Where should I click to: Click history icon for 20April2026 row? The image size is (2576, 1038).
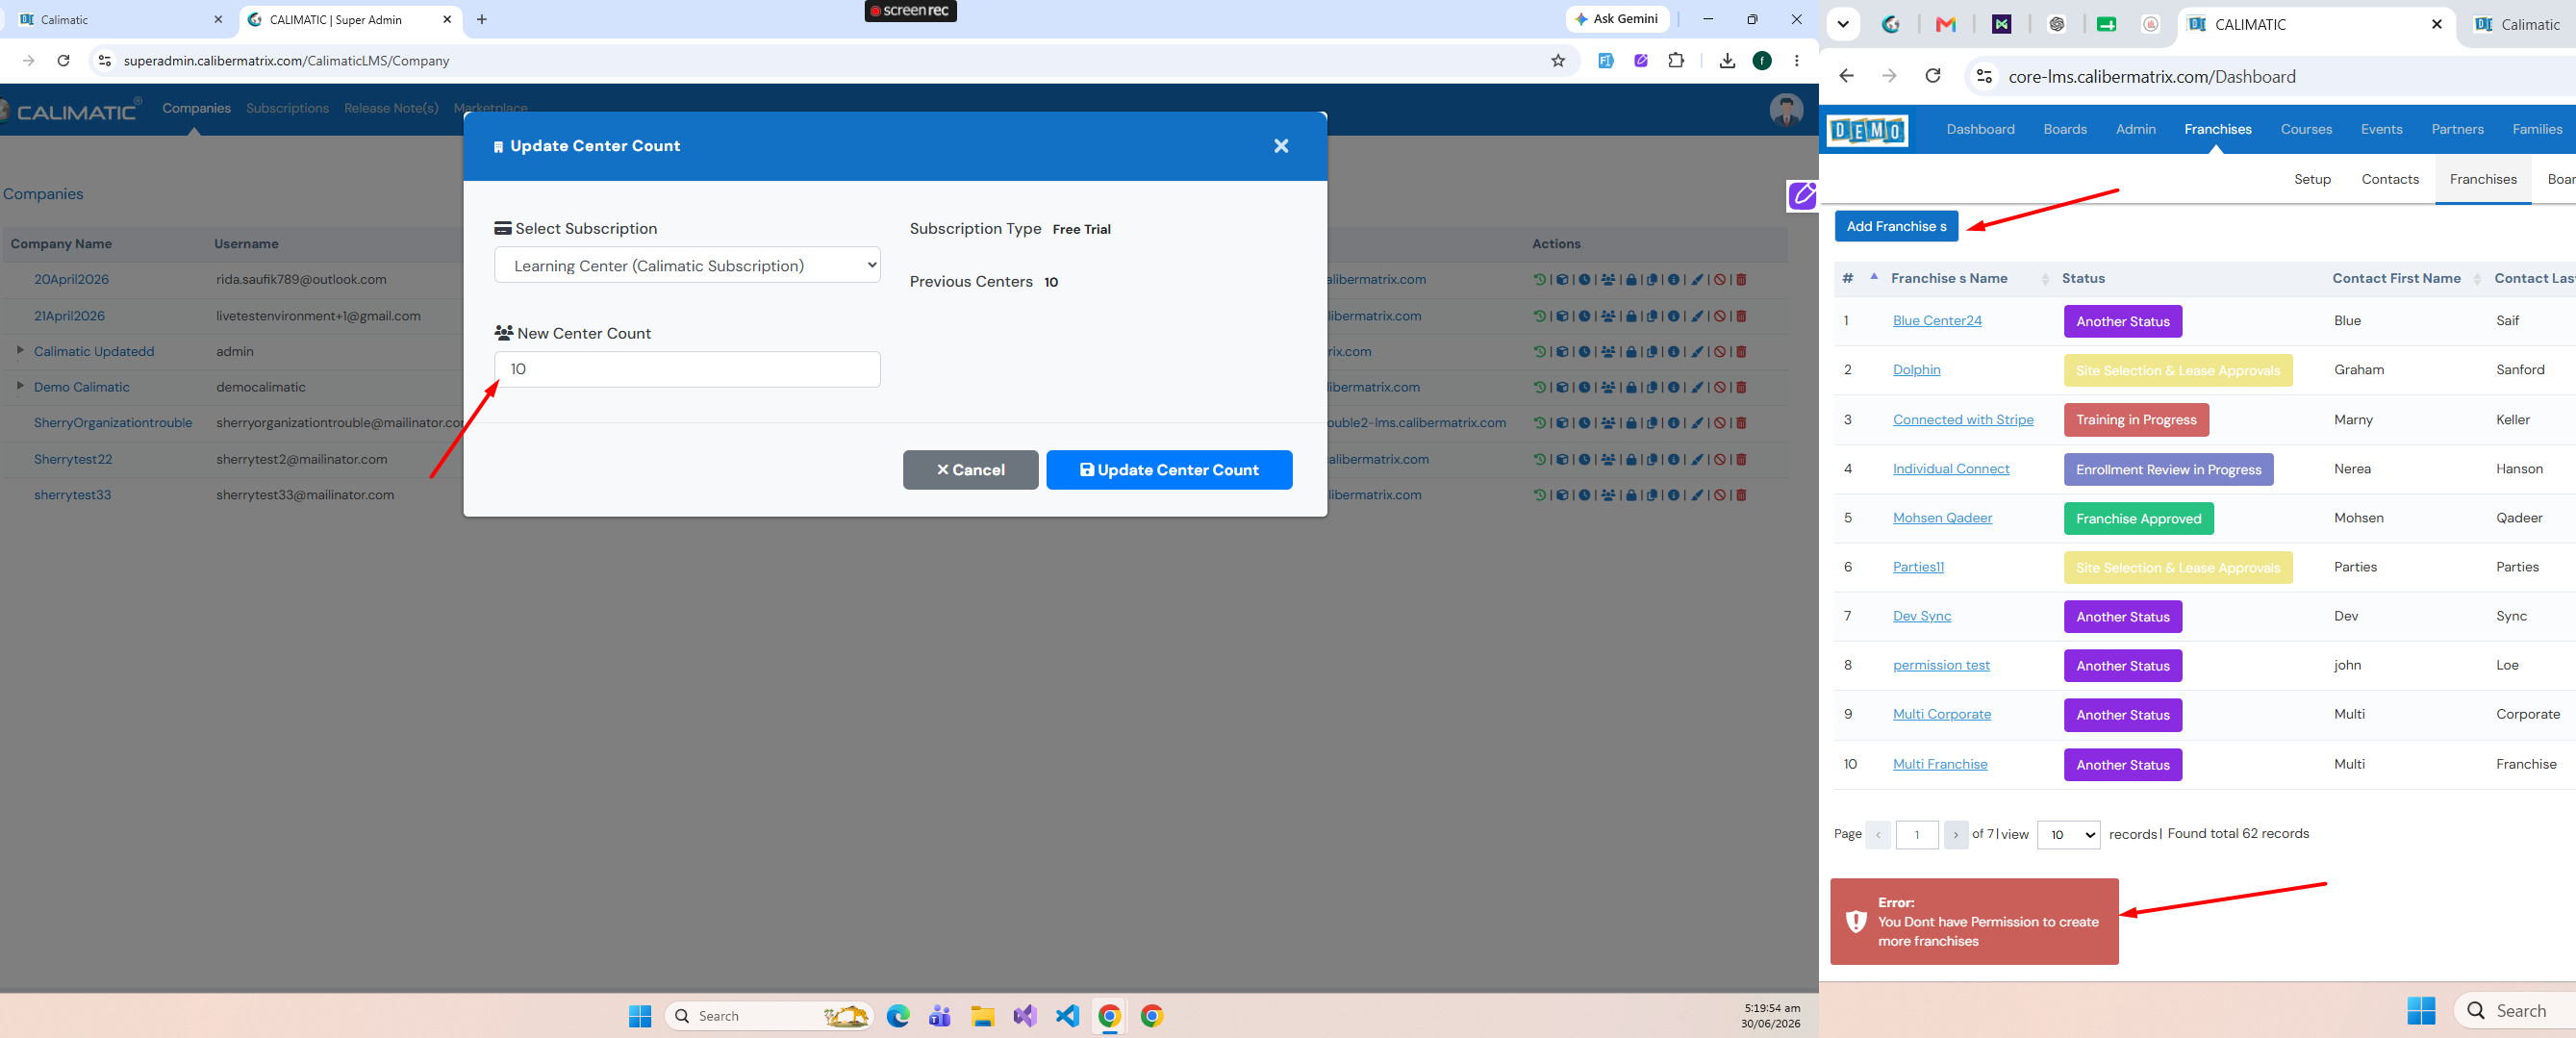click(1539, 280)
